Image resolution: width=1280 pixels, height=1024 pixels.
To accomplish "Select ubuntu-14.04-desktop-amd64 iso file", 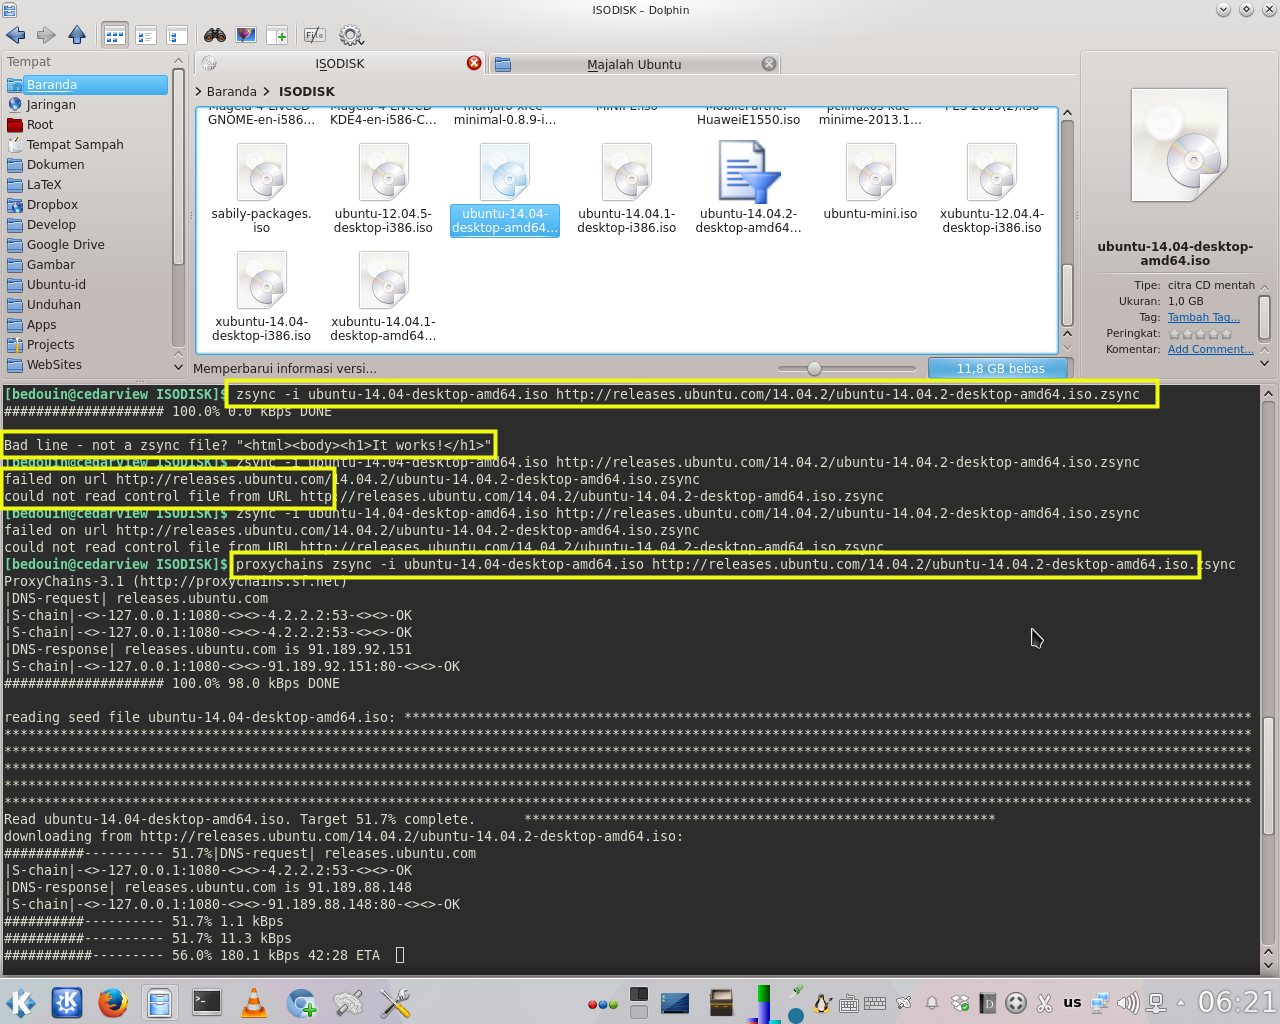I will [505, 188].
